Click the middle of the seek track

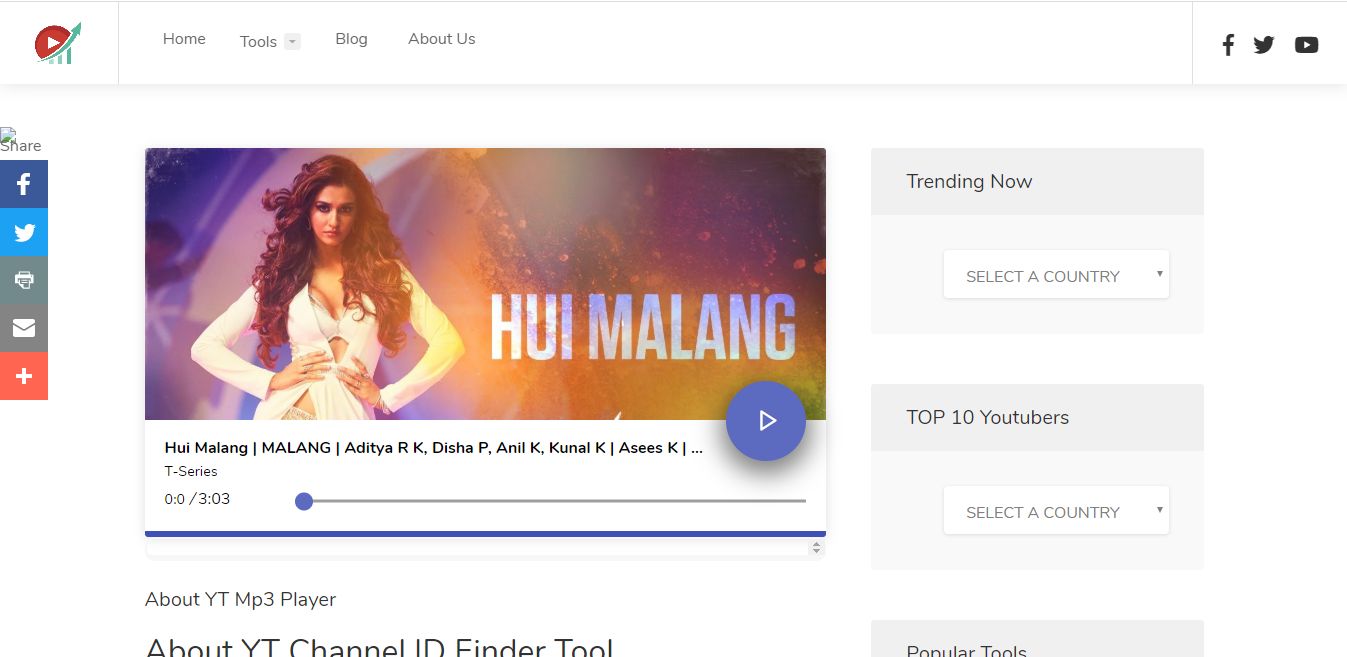pyautogui.click(x=551, y=501)
